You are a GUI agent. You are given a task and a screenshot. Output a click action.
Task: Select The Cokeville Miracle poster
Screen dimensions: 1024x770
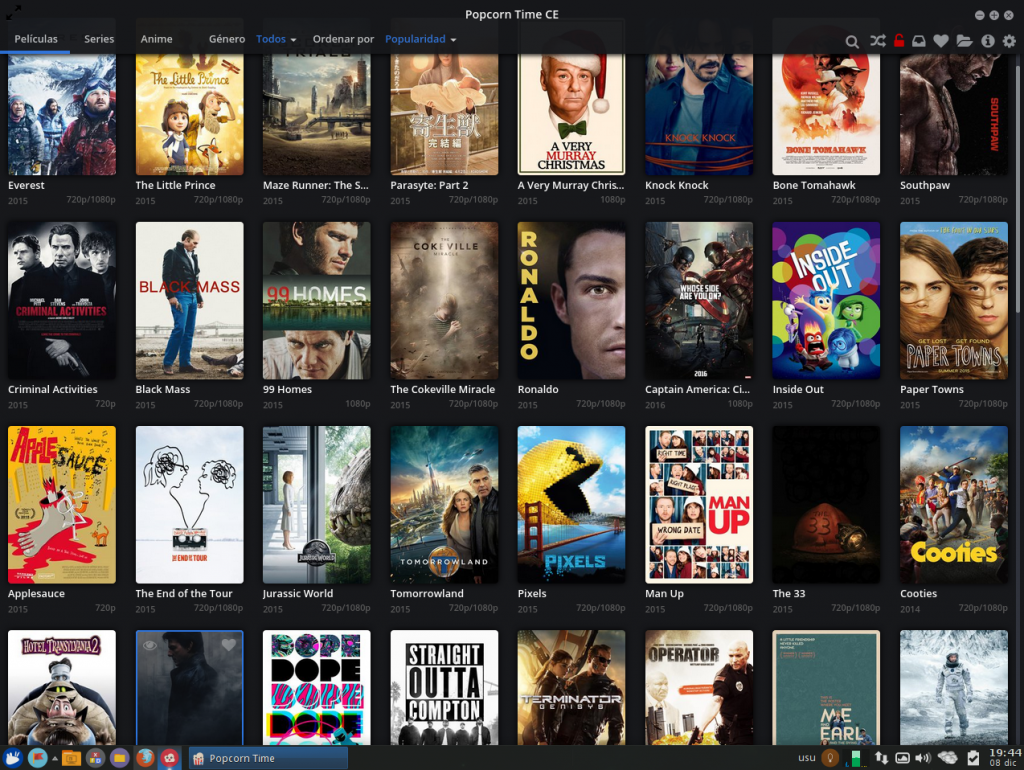(x=444, y=300)
